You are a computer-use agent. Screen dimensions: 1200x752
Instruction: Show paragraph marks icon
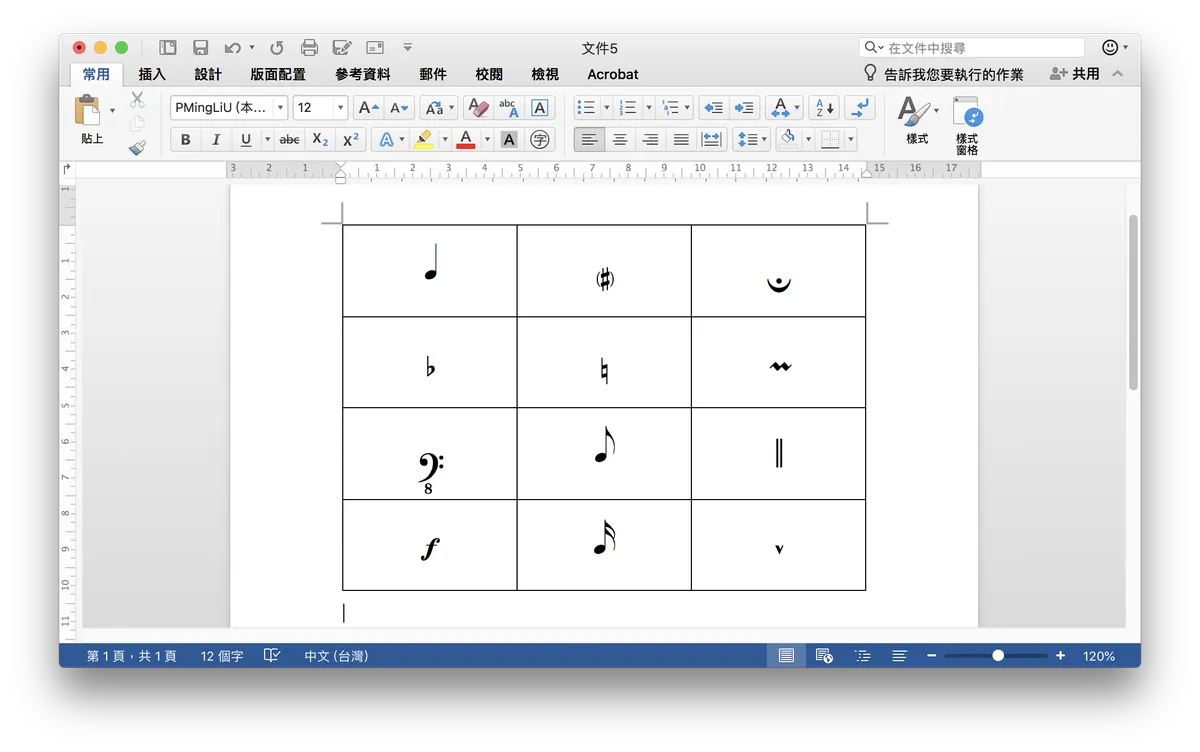pos(860,108)
